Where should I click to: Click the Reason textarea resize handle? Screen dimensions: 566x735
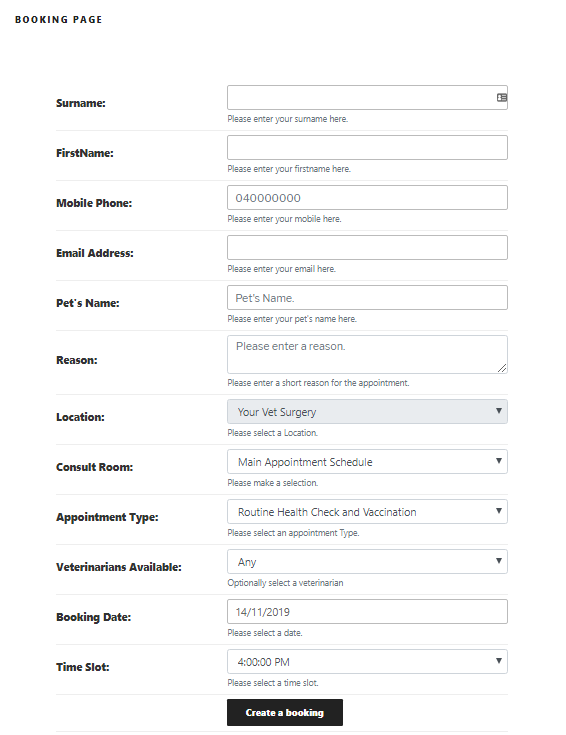coord(502,368)
